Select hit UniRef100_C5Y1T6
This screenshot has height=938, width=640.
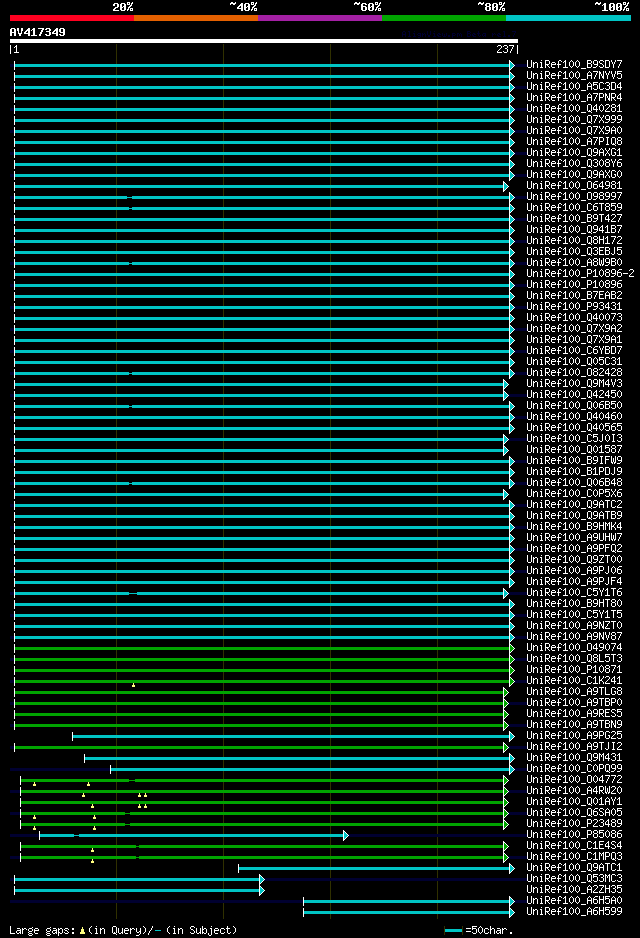click(574, 593)
